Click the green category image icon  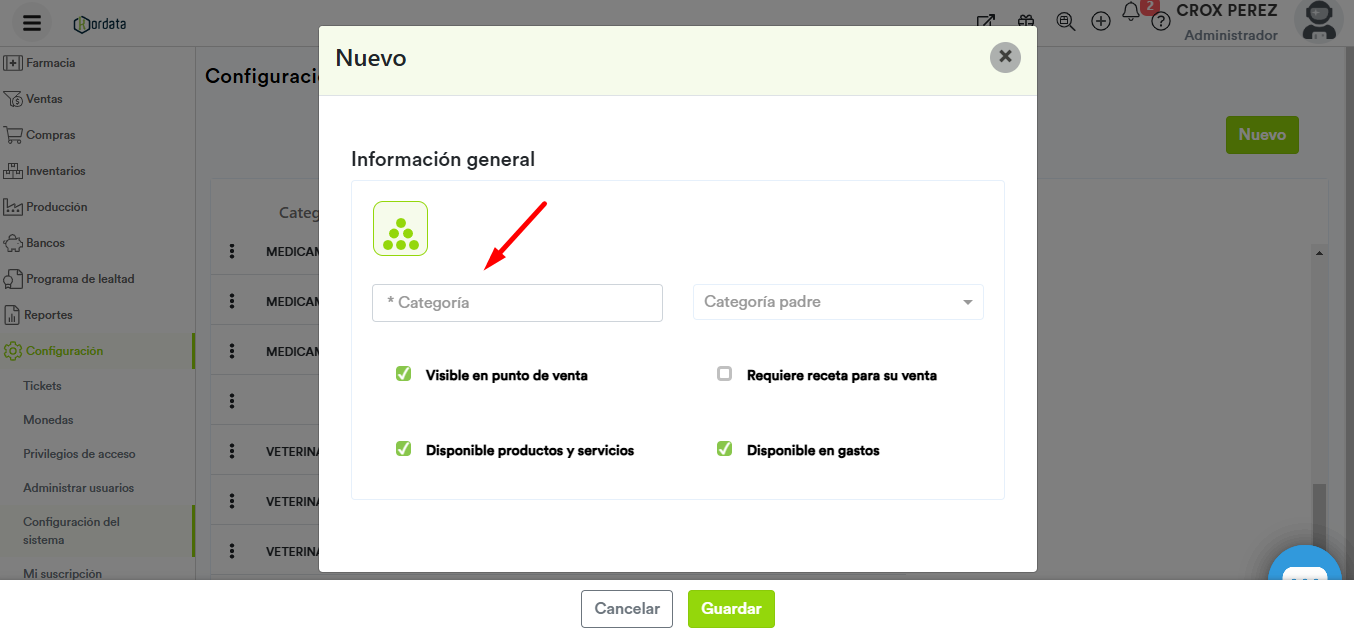tap(400, 229)
